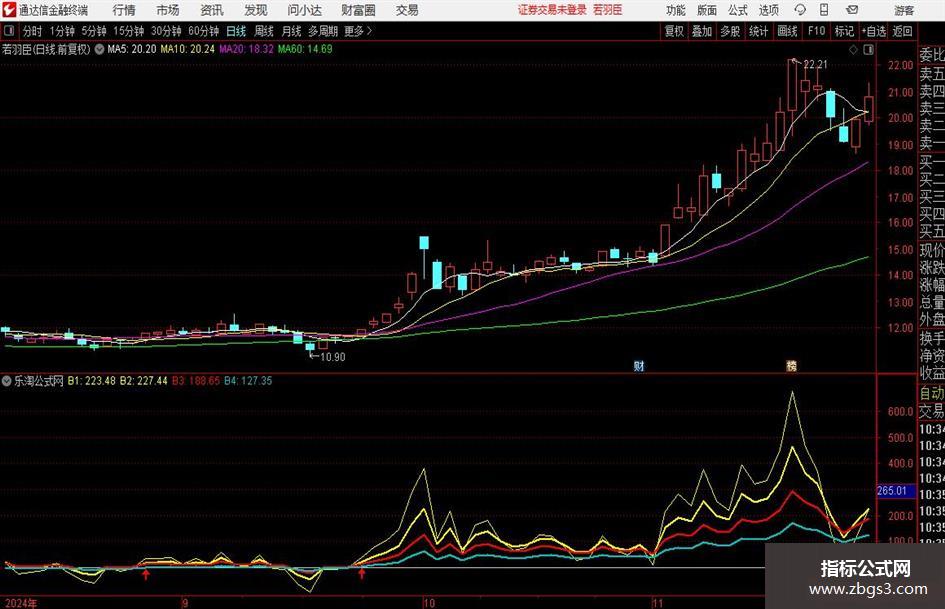945x609 pixels.
Task: Click the B1: 223.48 indicator value
Action: pyautogui.click(x=92, y=381)
